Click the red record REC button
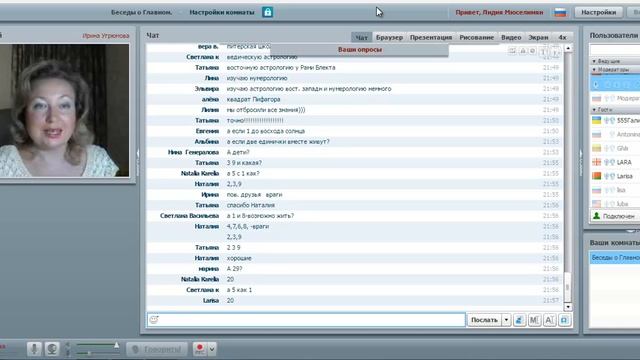This screenshot has width=640, height=360. [200, 349]
